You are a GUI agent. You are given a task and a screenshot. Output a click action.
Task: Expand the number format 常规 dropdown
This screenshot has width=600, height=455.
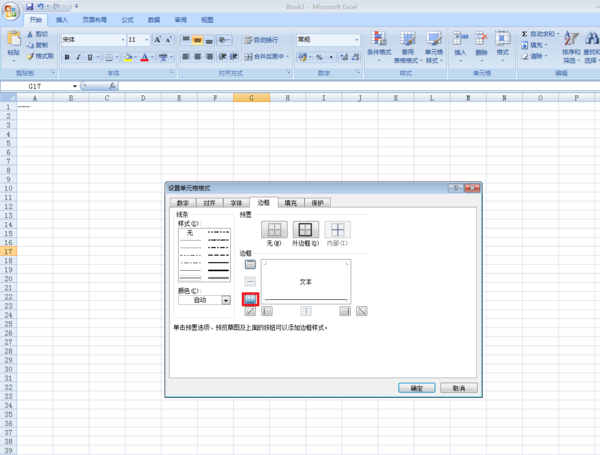tap(357, 40)
